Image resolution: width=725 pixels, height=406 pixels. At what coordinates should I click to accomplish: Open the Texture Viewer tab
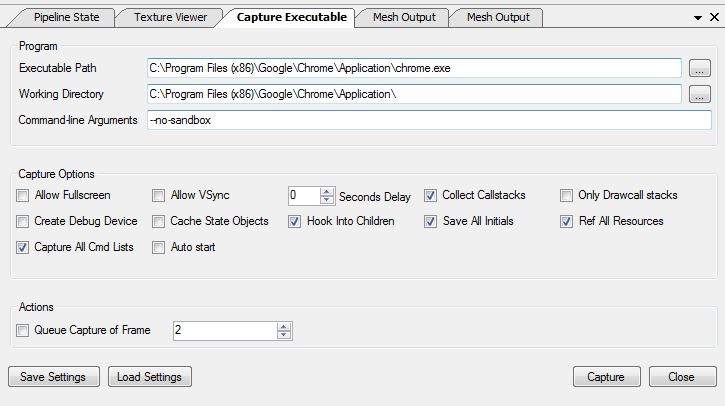[171, 17]
